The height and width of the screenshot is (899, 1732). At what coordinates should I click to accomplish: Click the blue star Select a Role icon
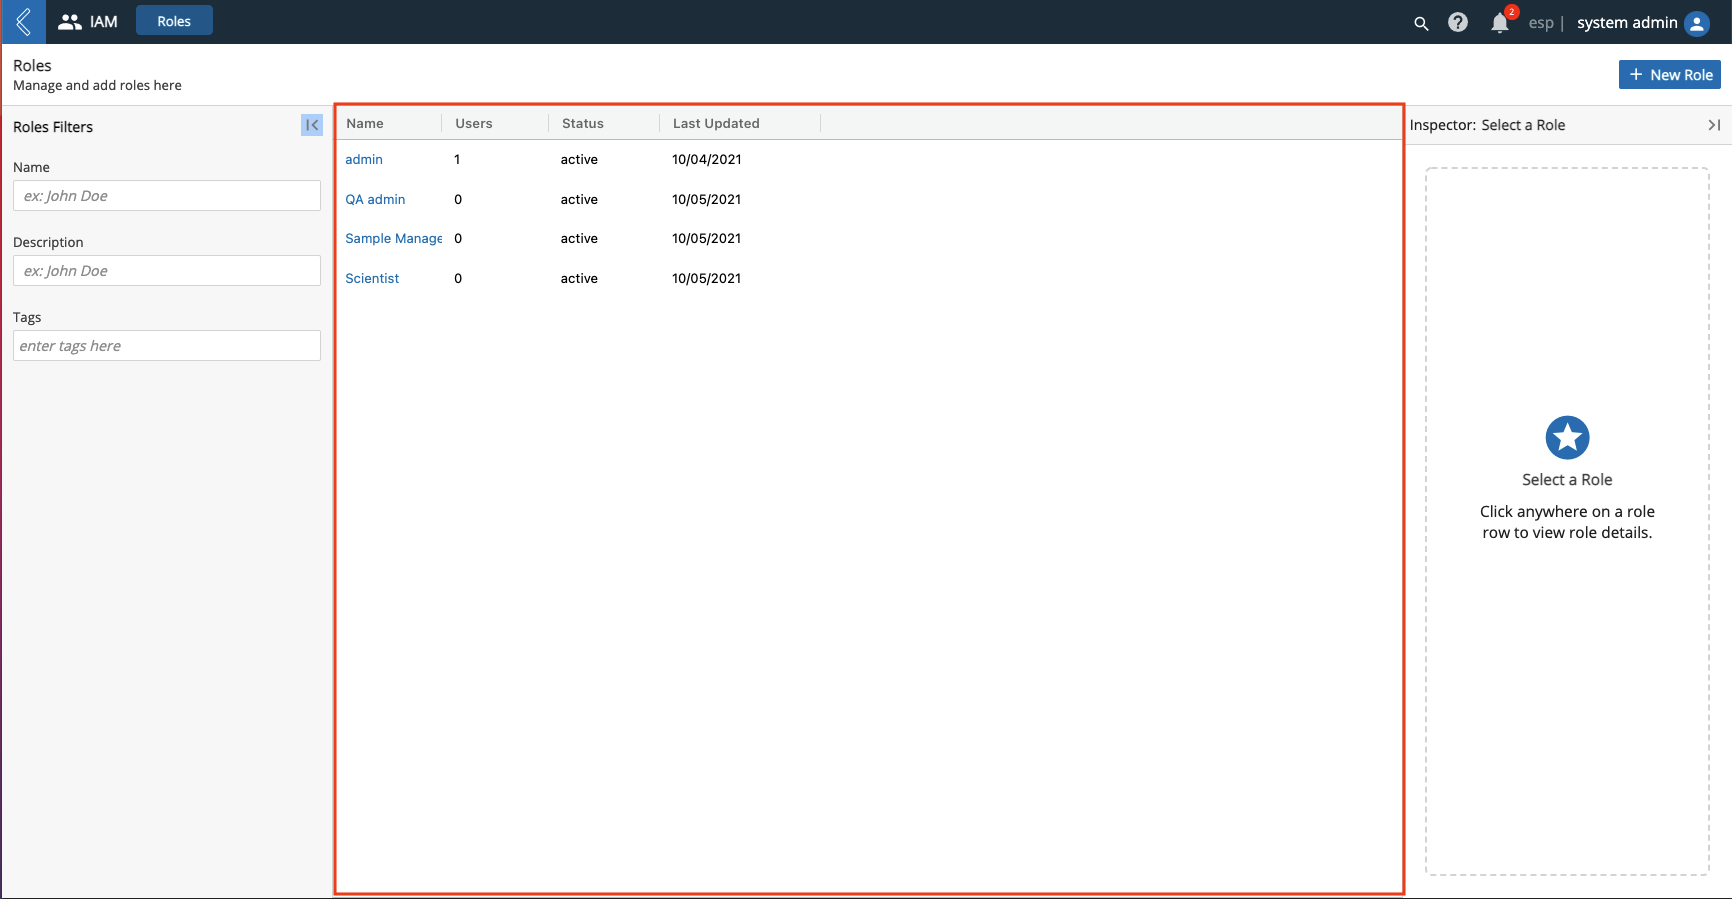[x=1567, y=438]
